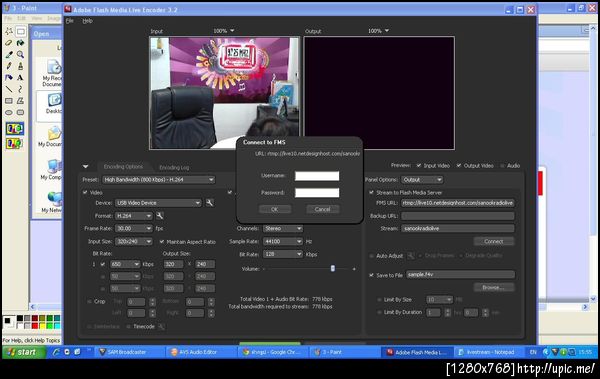Choose the Rounded Rectangle tool in Paint
The height and width of the screenshot is (379, 600).
pyautogui.click(x=20, y=112)
